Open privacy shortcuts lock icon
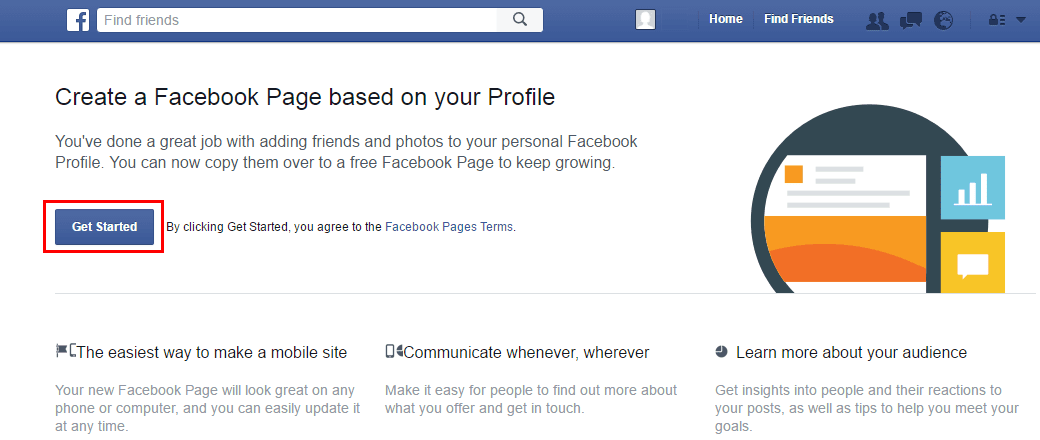Viewport: 1040px width, 440px height. (998, 20)
